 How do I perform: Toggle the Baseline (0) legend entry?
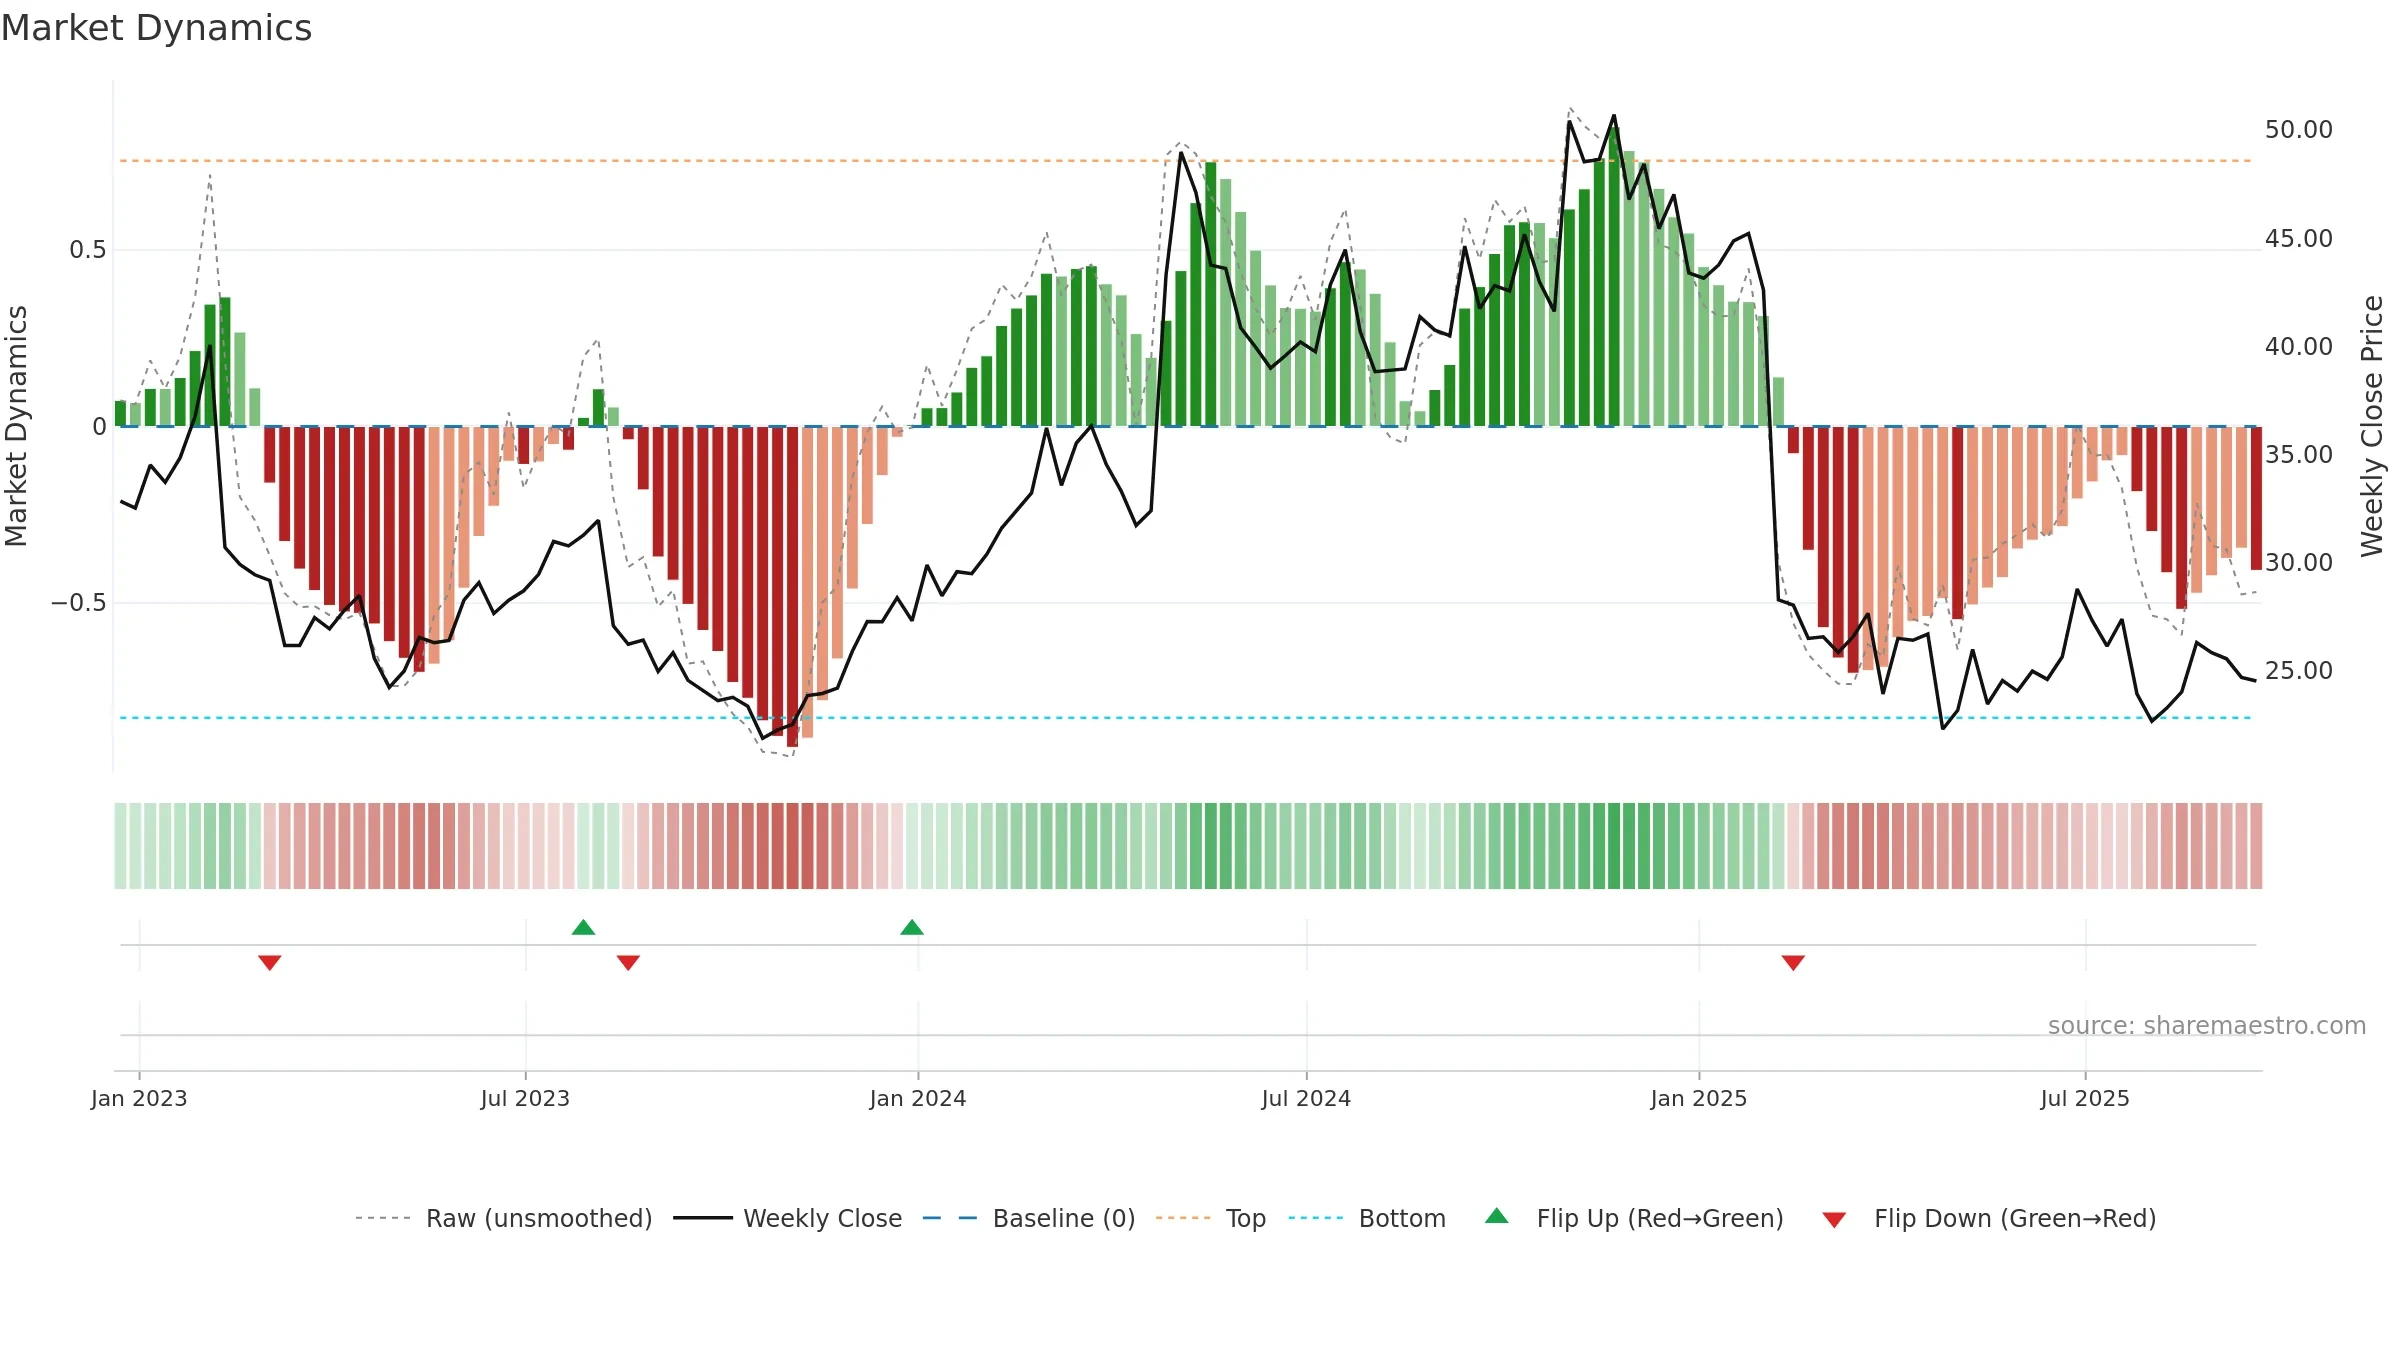pos(1029,1218)
